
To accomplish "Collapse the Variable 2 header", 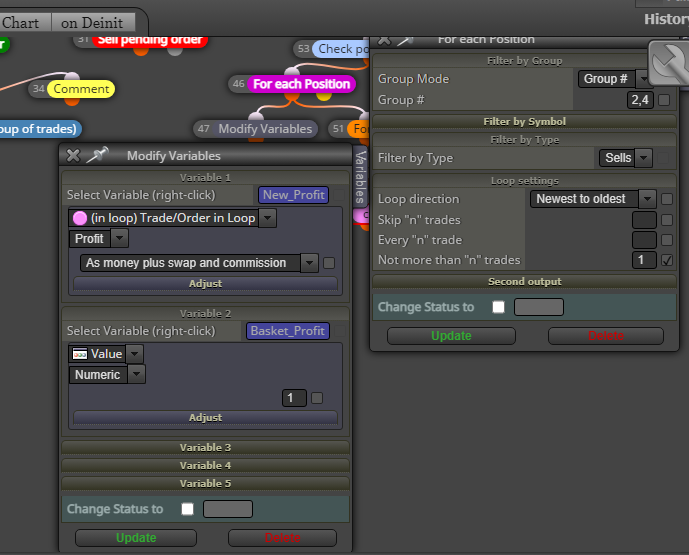I will click(205, 313).
